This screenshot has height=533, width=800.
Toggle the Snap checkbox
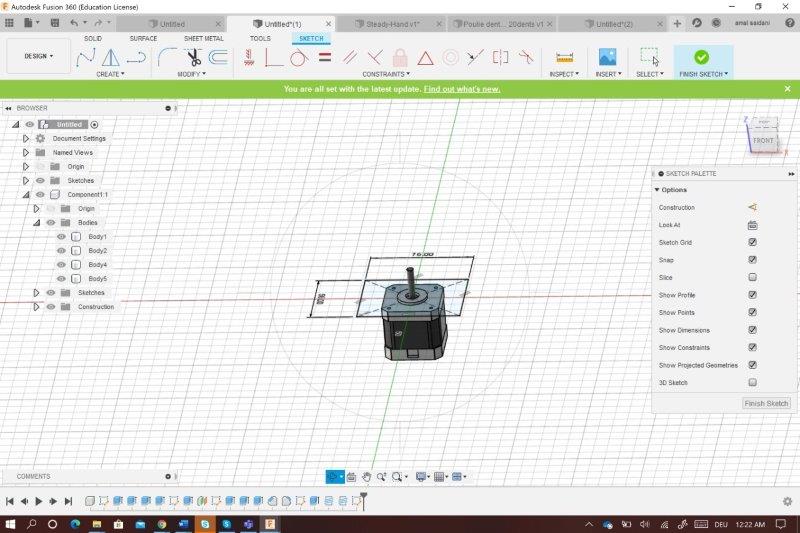(753, 260)
